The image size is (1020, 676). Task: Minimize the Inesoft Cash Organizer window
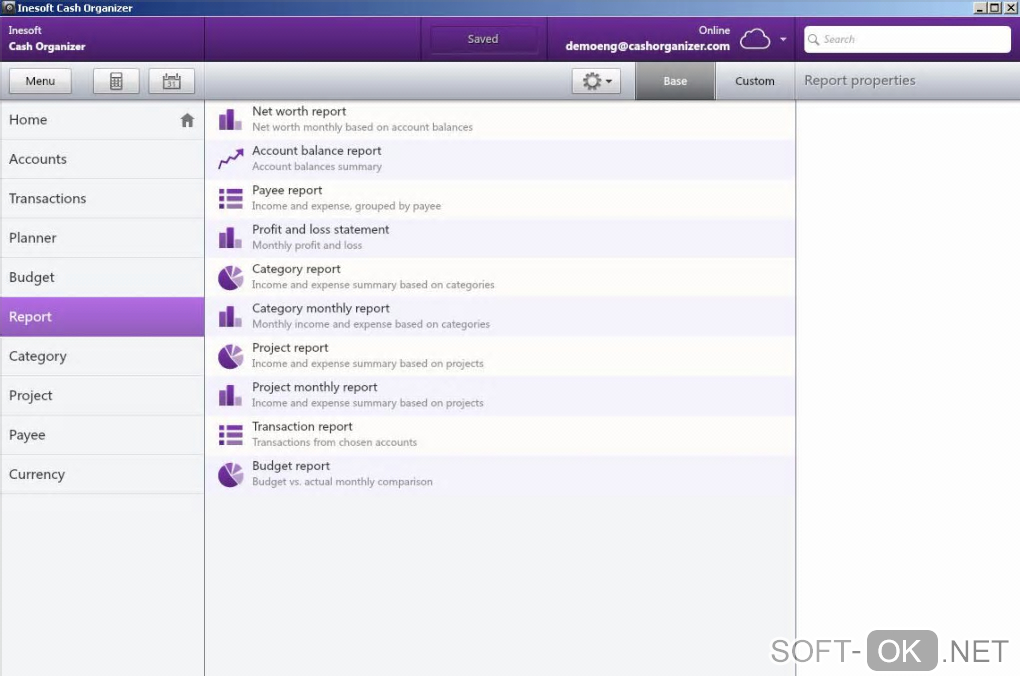point(980,8)
